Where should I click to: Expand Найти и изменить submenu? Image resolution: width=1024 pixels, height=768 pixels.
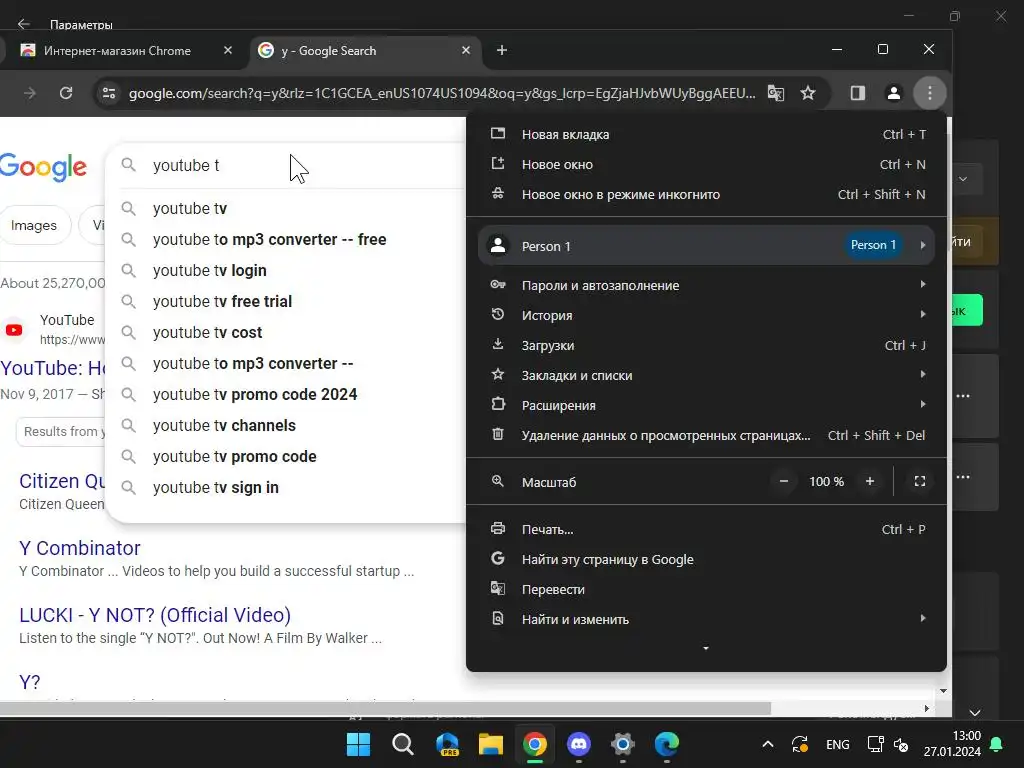pyautogui.click(x=707, y=620)
